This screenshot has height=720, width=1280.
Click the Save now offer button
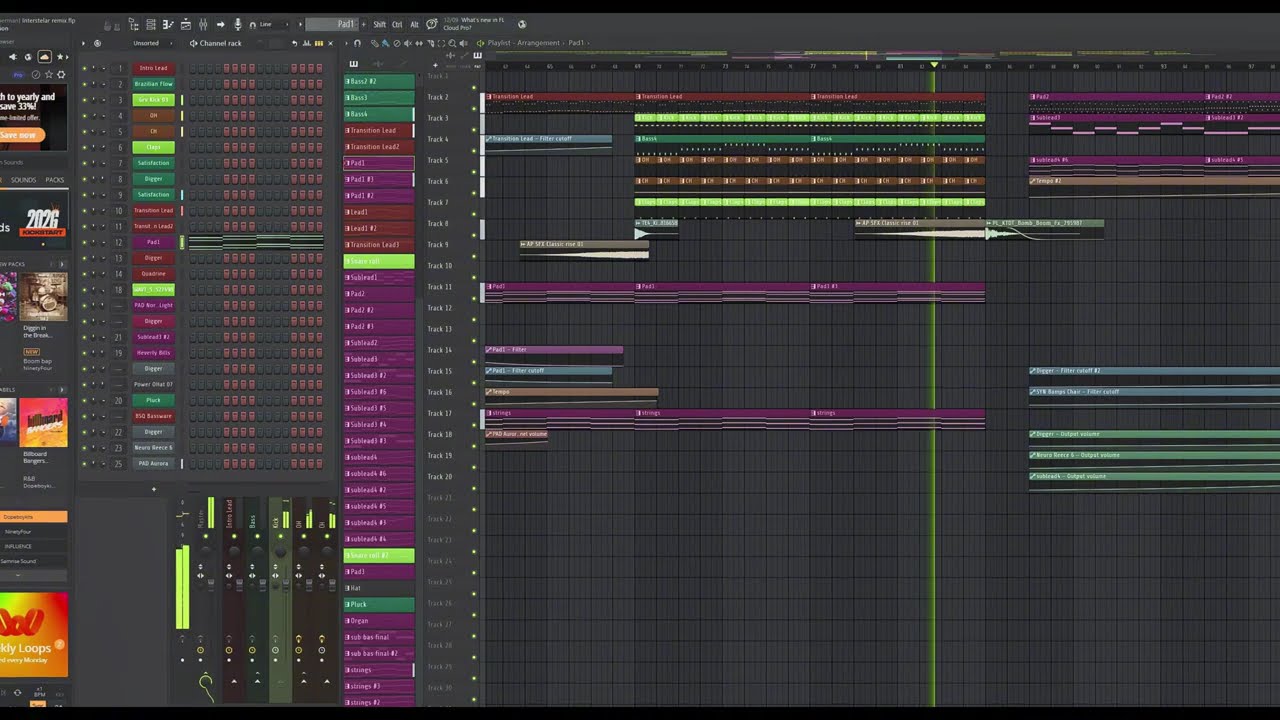20,134
